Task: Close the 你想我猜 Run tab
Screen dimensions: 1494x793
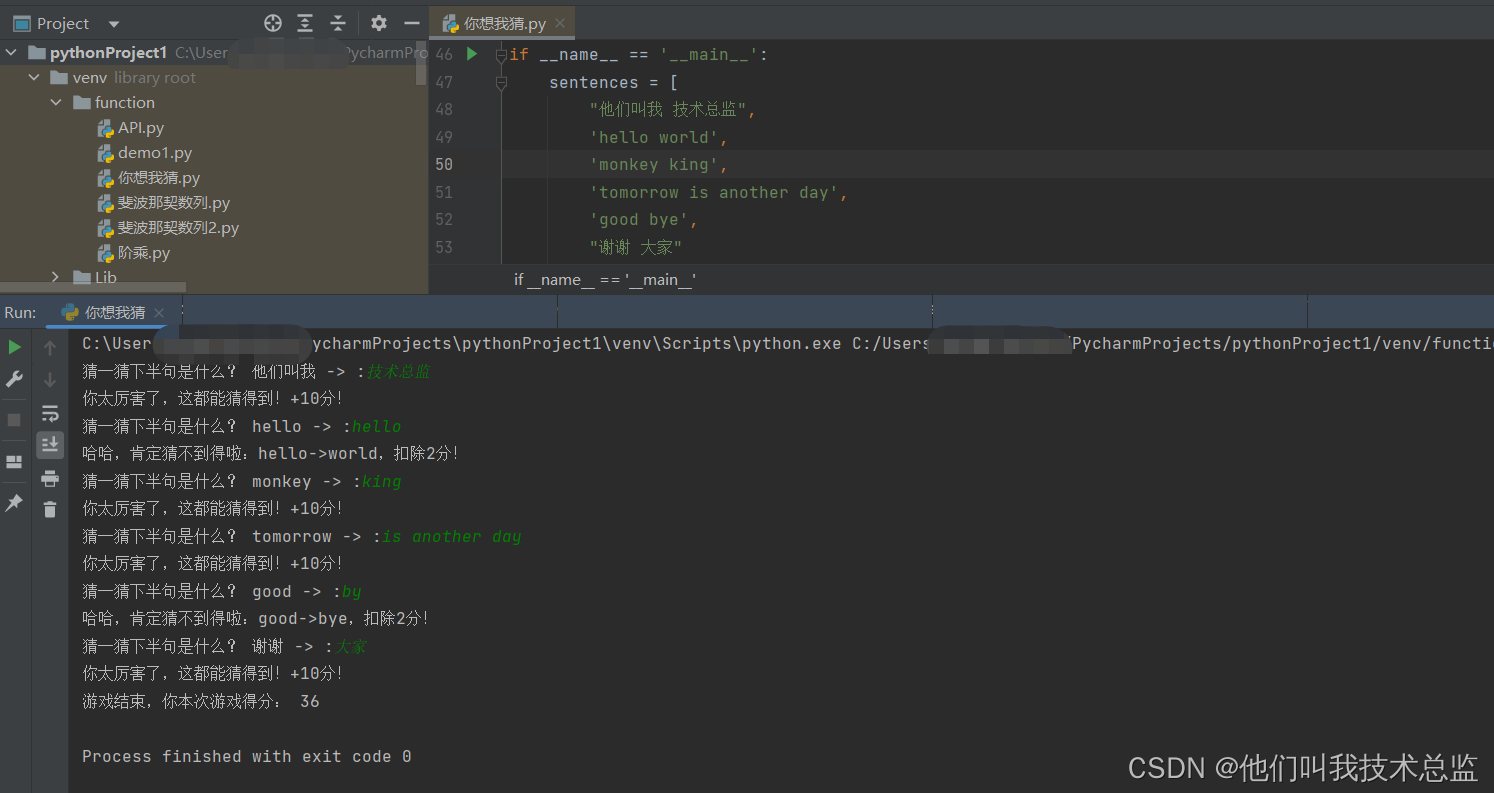Action: [158, 313]
